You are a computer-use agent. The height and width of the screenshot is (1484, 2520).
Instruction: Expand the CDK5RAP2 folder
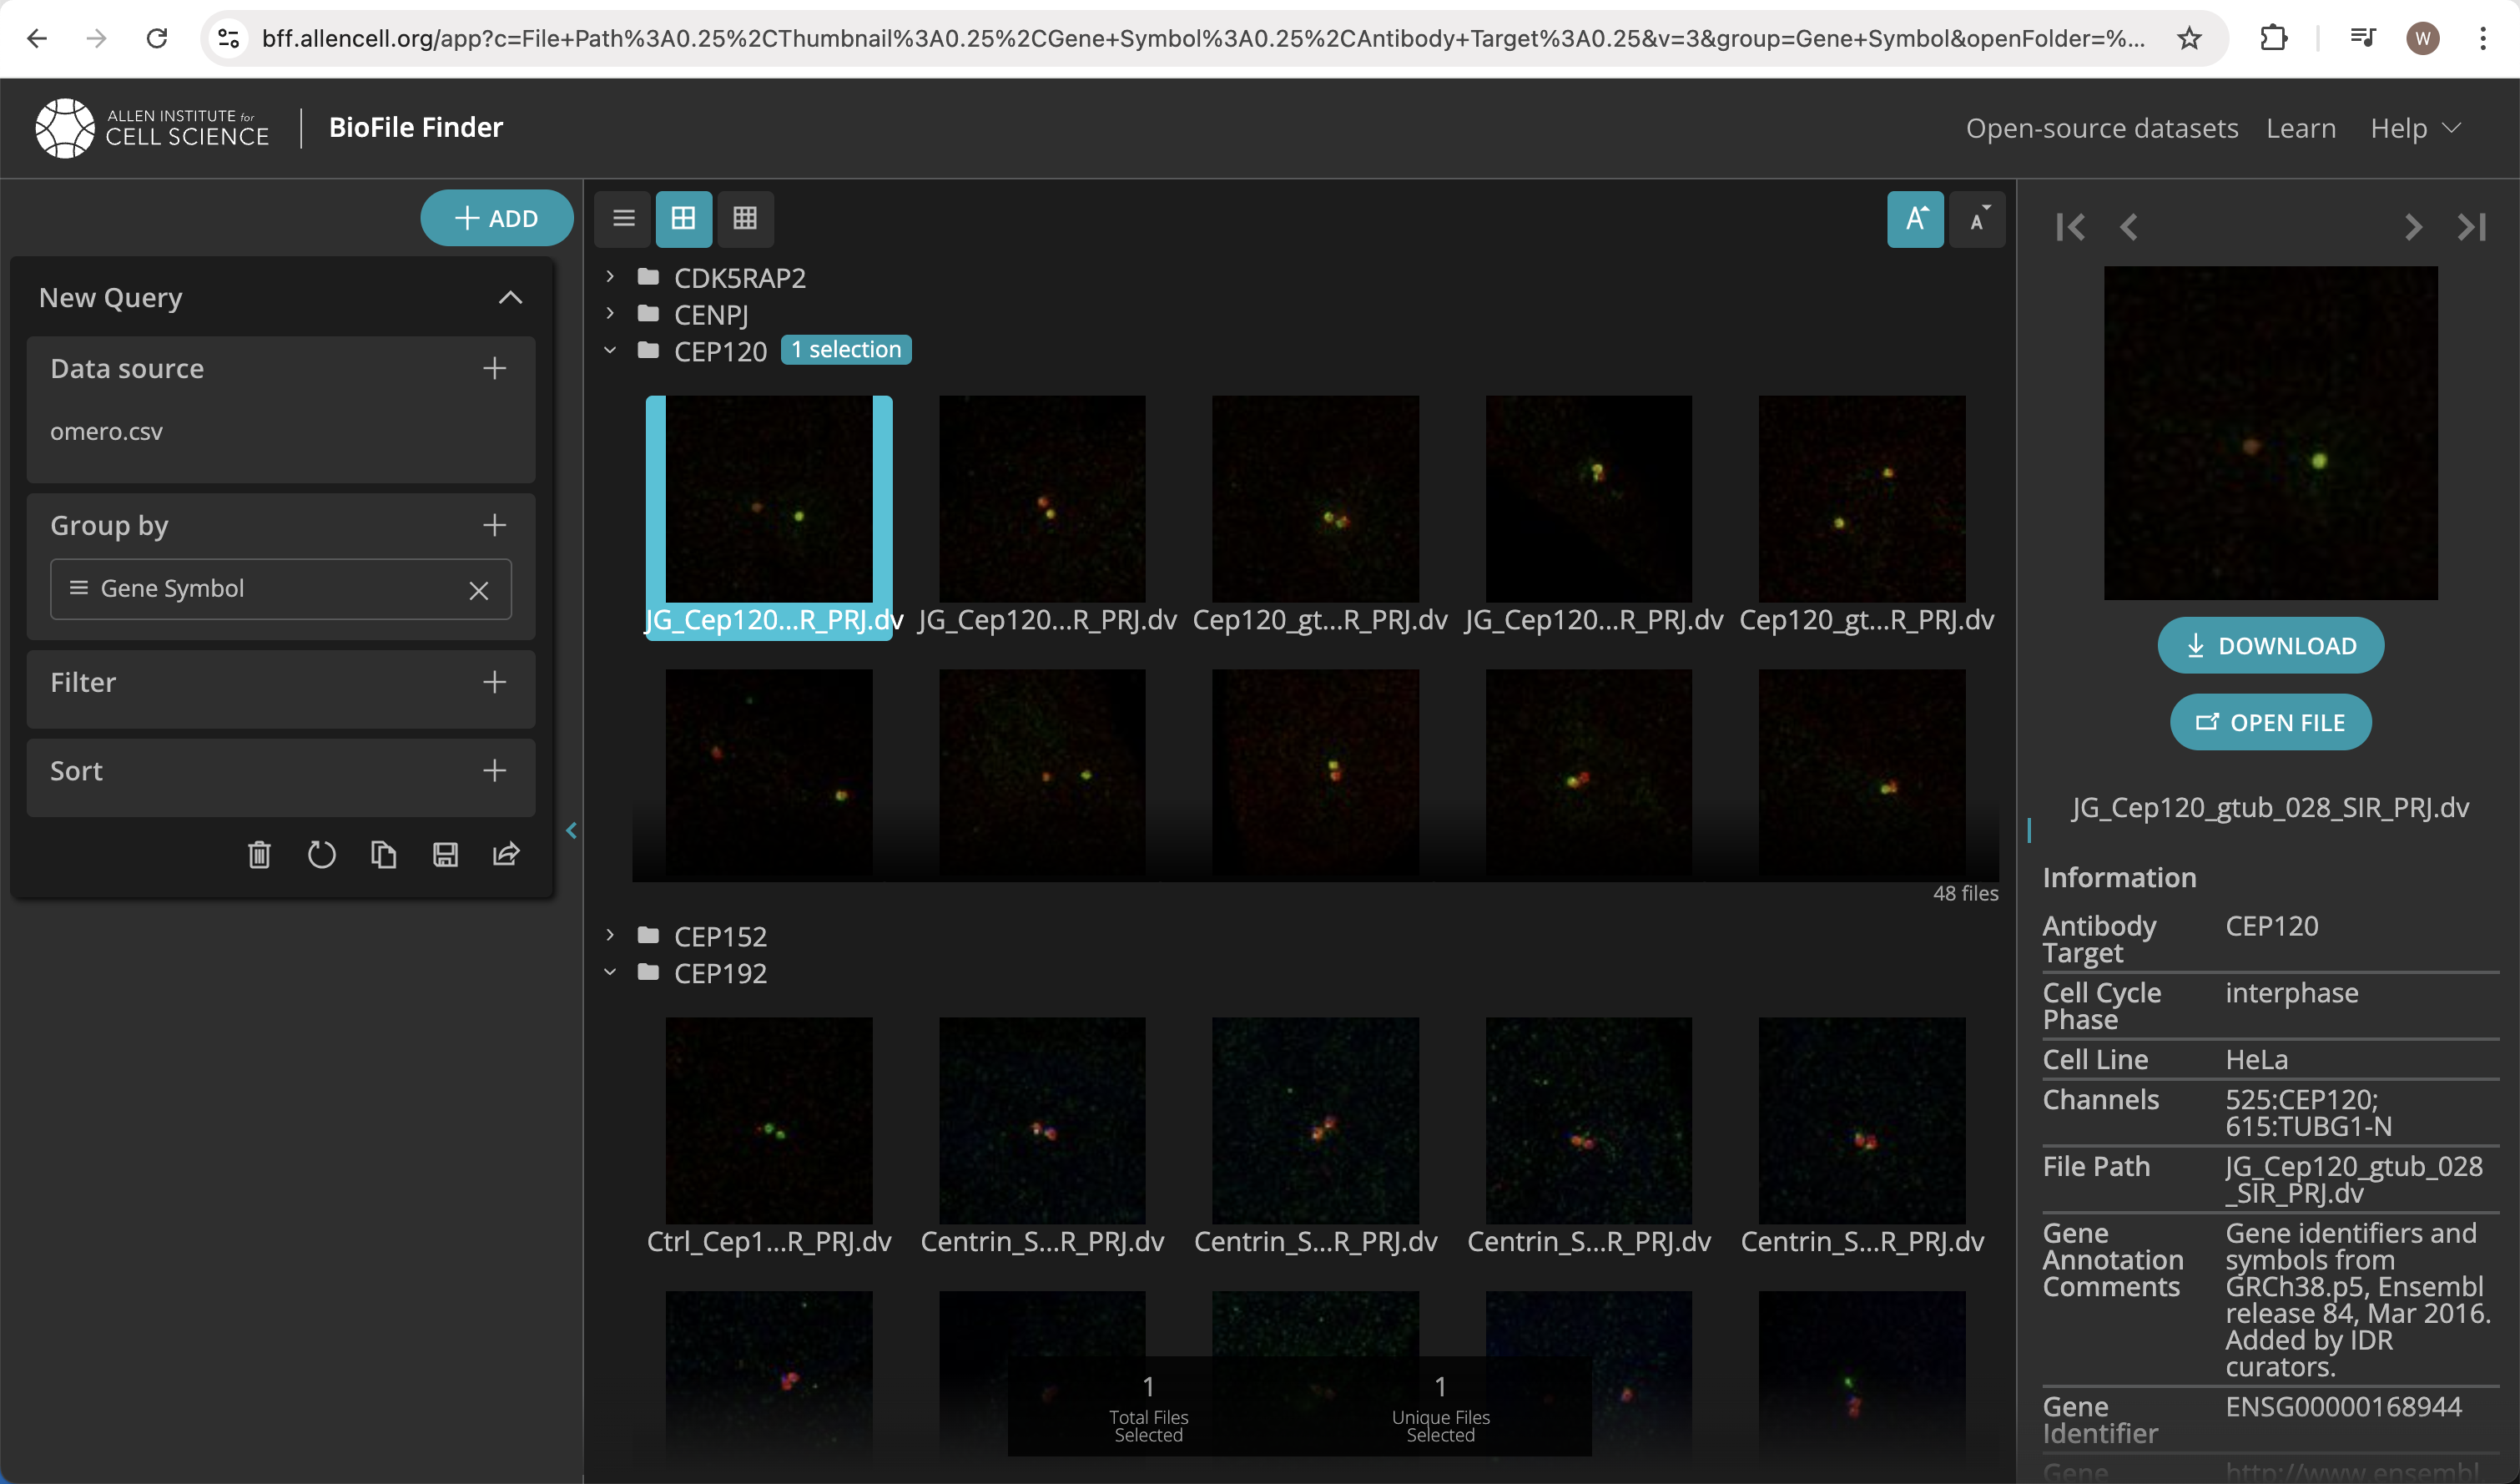click(610, 276)
